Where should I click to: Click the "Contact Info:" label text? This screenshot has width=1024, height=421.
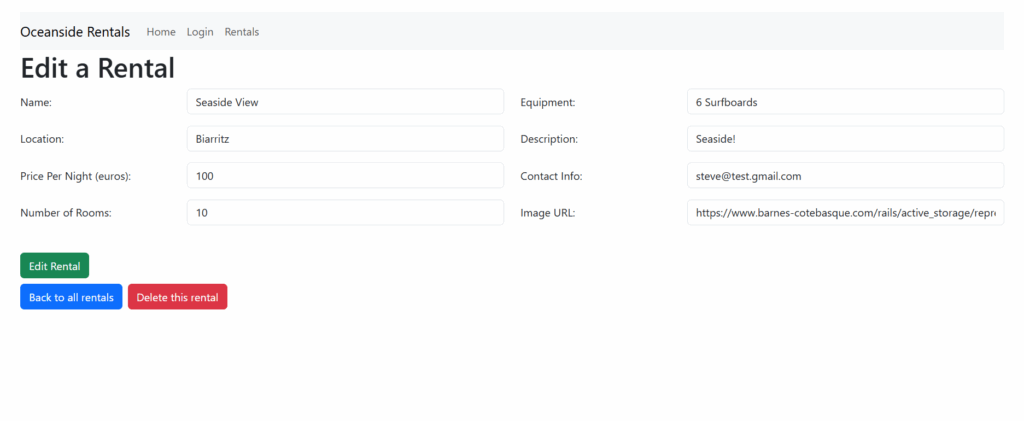pos(551,176)
